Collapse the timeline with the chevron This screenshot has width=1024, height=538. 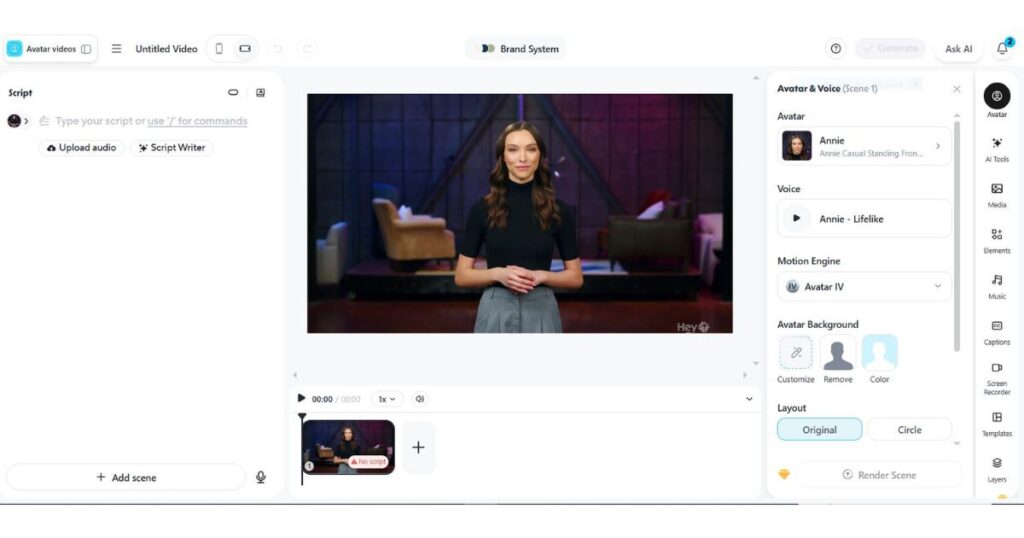point(749,399)
